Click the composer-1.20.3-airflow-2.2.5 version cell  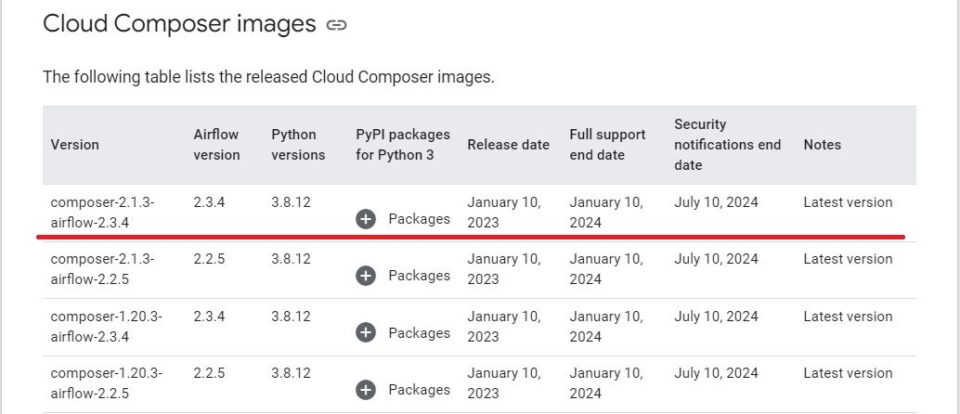(107, 383)
